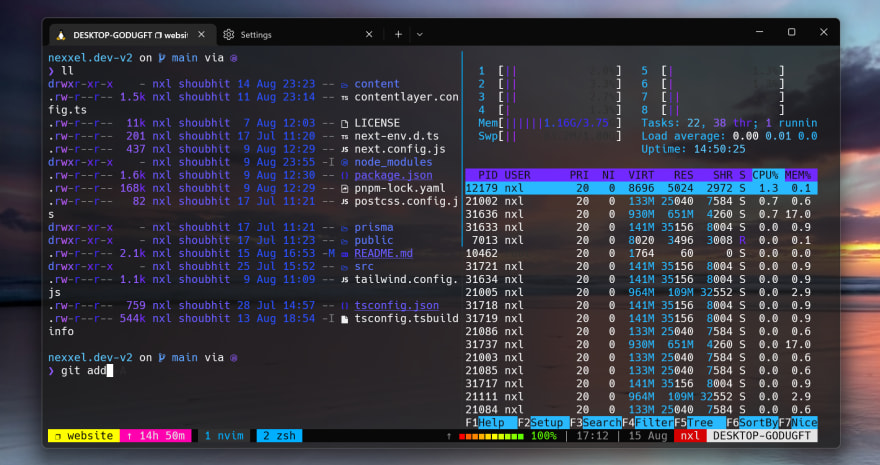Open the new tab dropdown chevron

pos(419,34)
